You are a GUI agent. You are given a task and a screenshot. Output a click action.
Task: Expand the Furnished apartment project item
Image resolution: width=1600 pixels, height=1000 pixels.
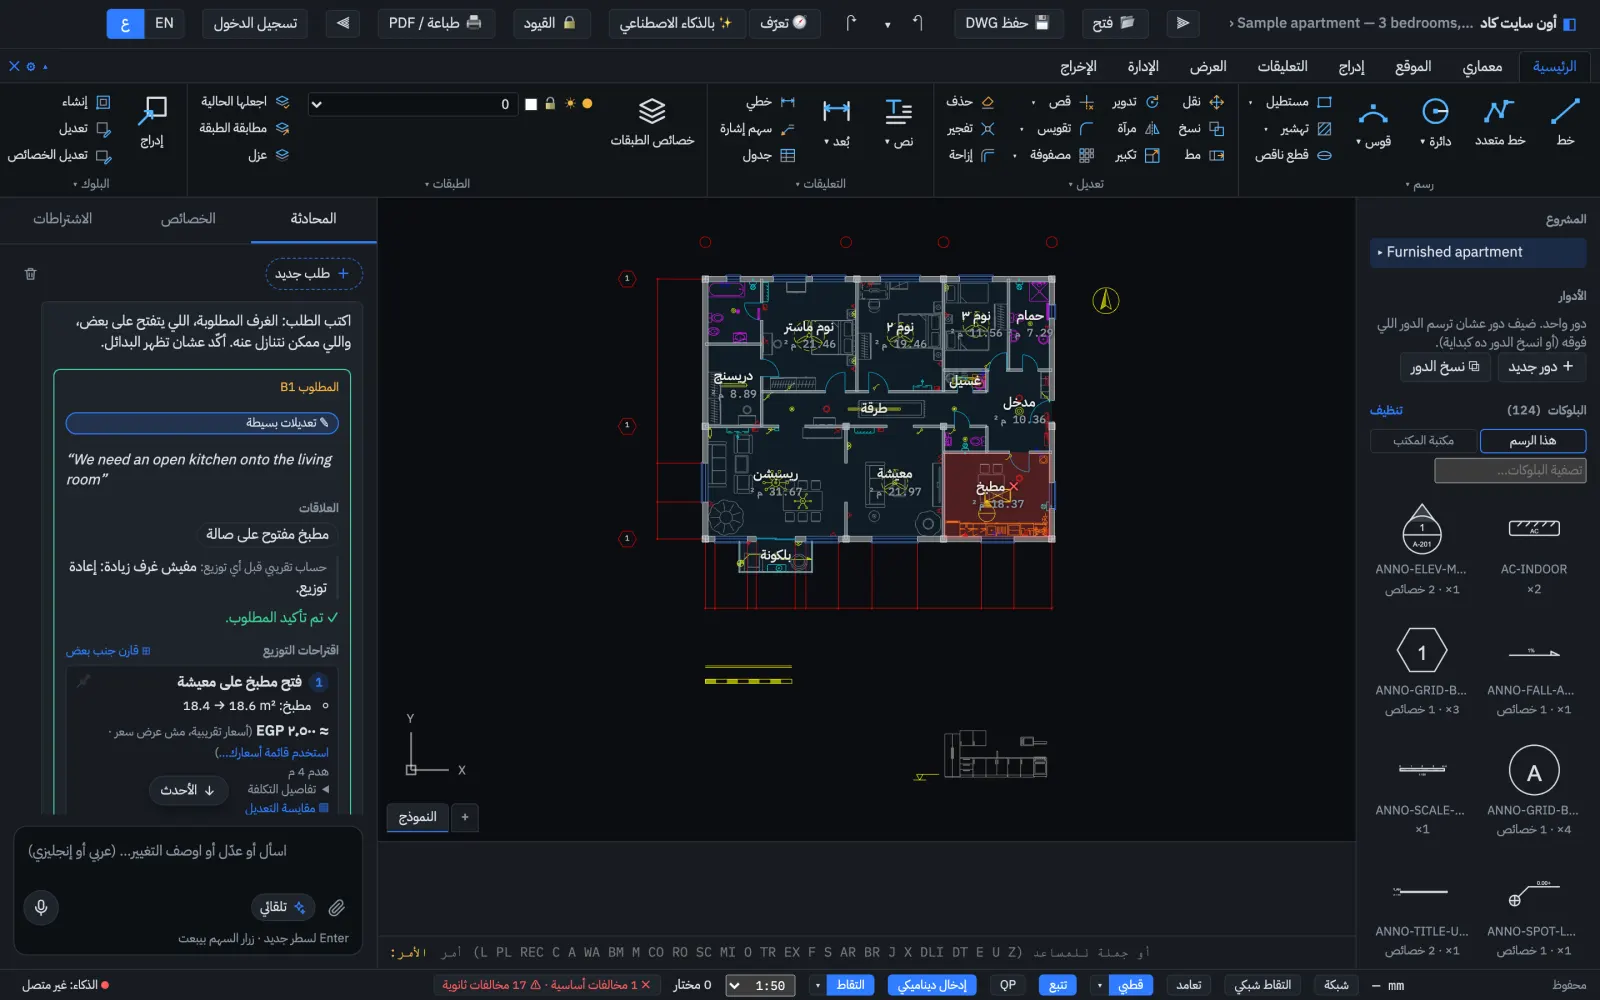(1478, 252)
